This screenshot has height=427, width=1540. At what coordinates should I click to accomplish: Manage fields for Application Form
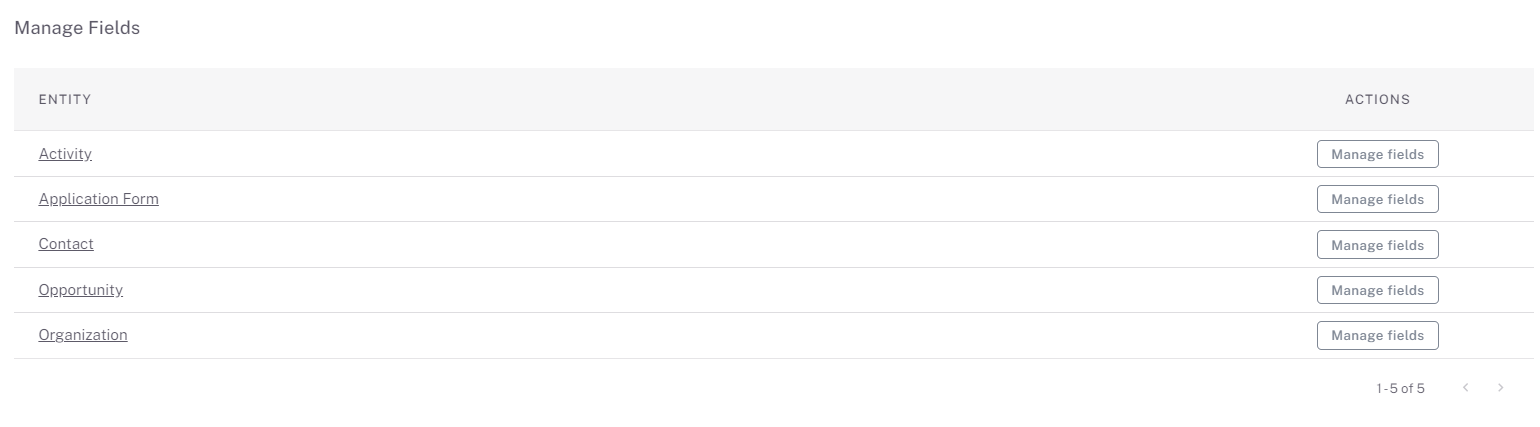1377,200
